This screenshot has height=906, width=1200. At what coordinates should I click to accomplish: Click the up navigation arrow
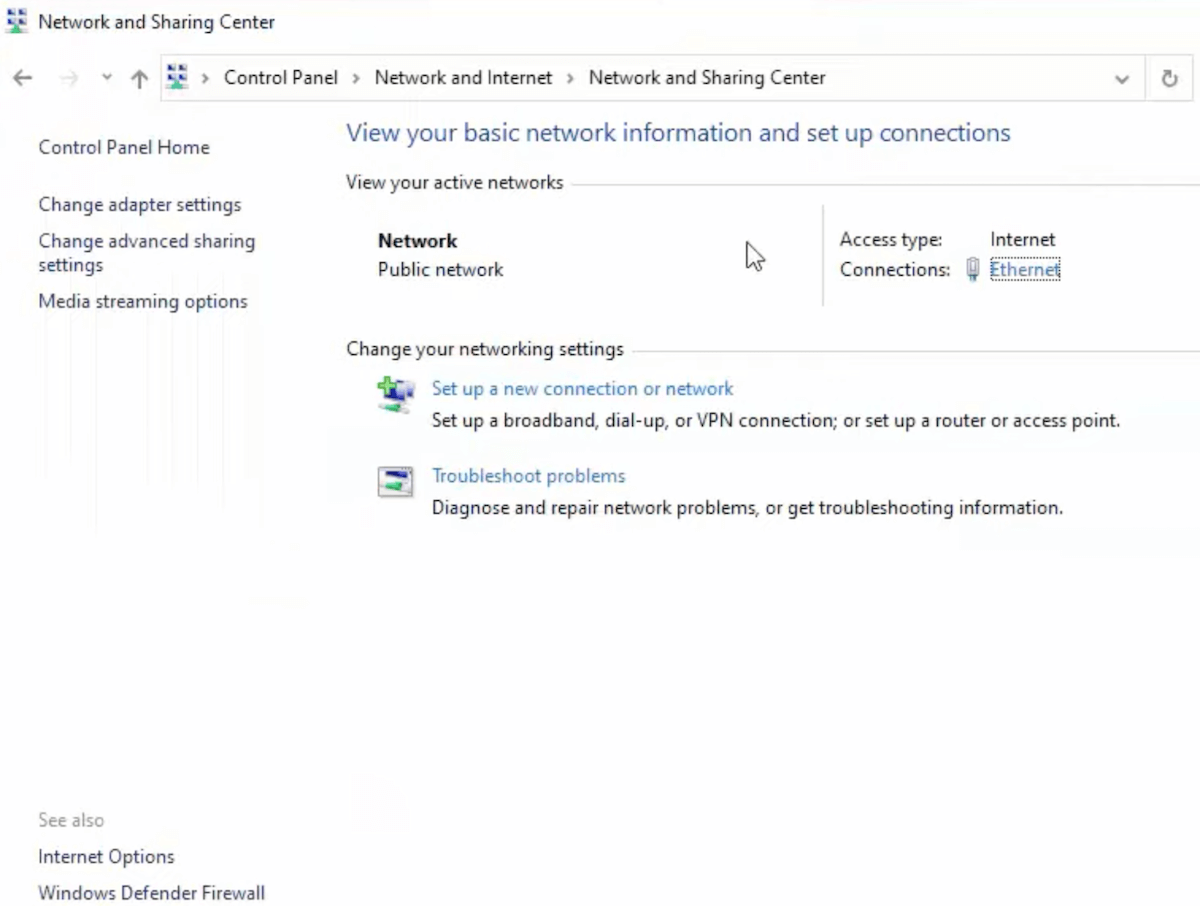point(139,77)
